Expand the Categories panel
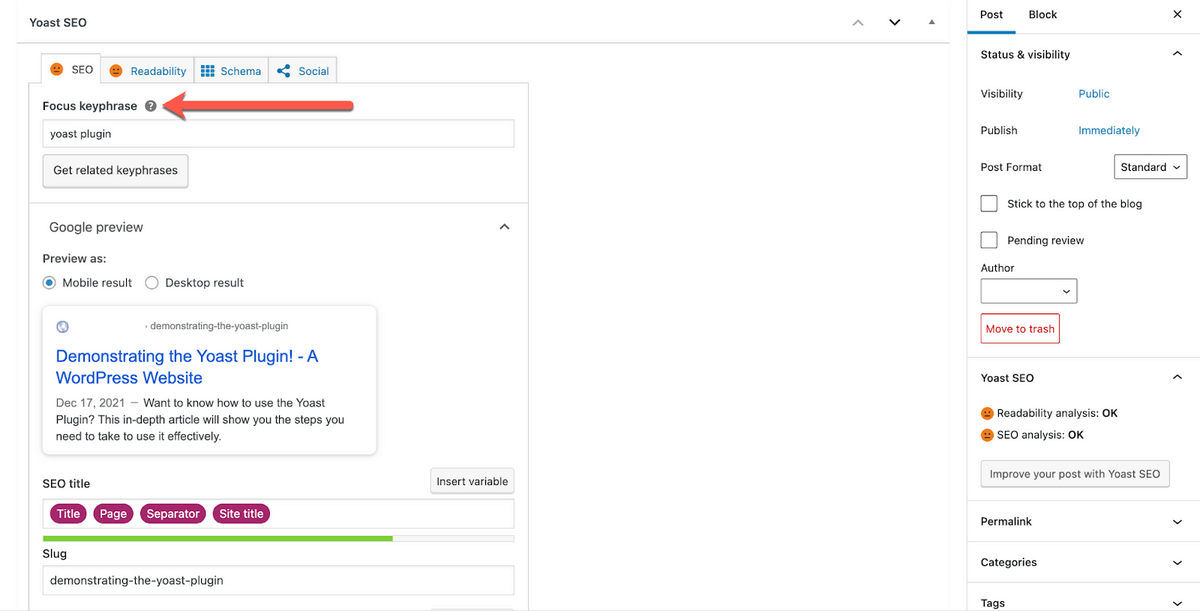 click(x=1176, y=562)
